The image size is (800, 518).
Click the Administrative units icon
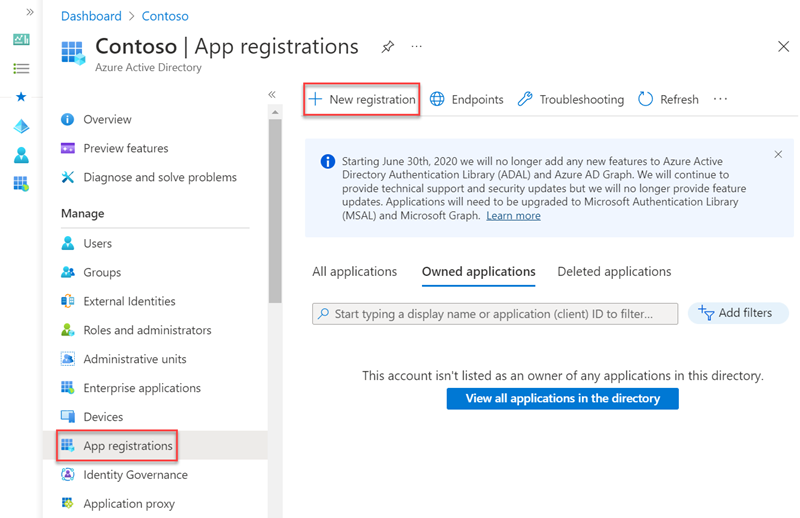[67, 359]
